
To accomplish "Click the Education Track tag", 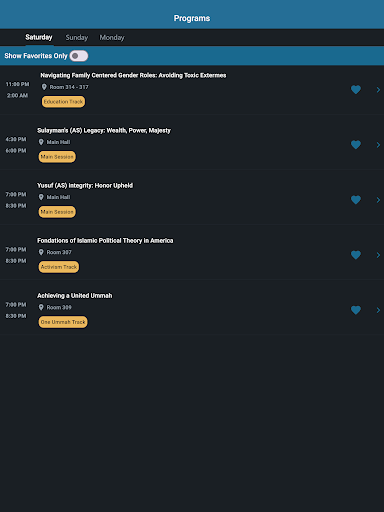I will (63, 102).
